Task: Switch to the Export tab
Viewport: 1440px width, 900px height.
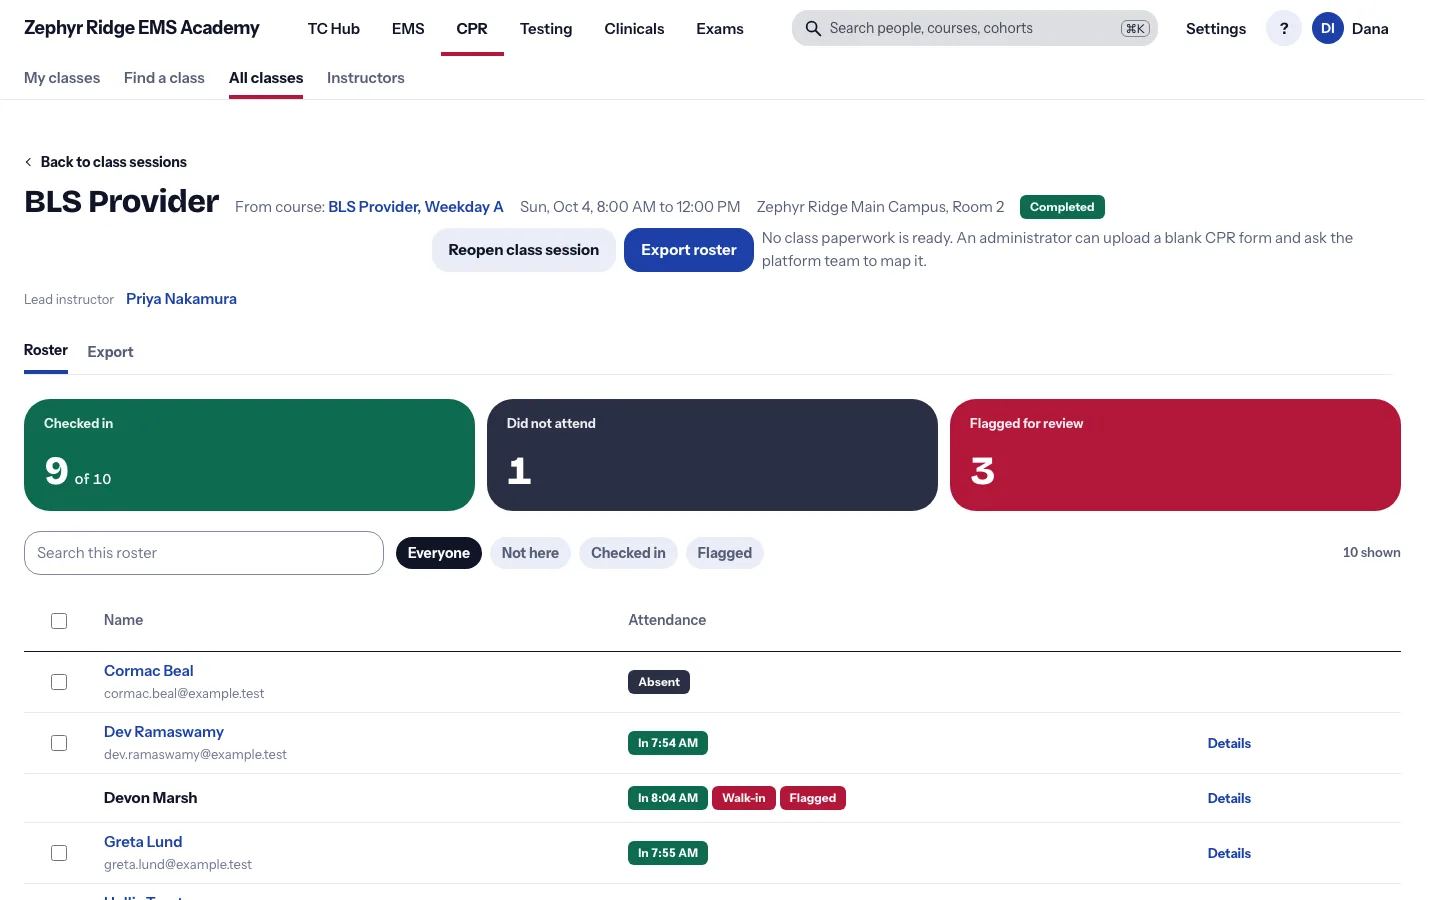Action: click(x=110, y=352)
